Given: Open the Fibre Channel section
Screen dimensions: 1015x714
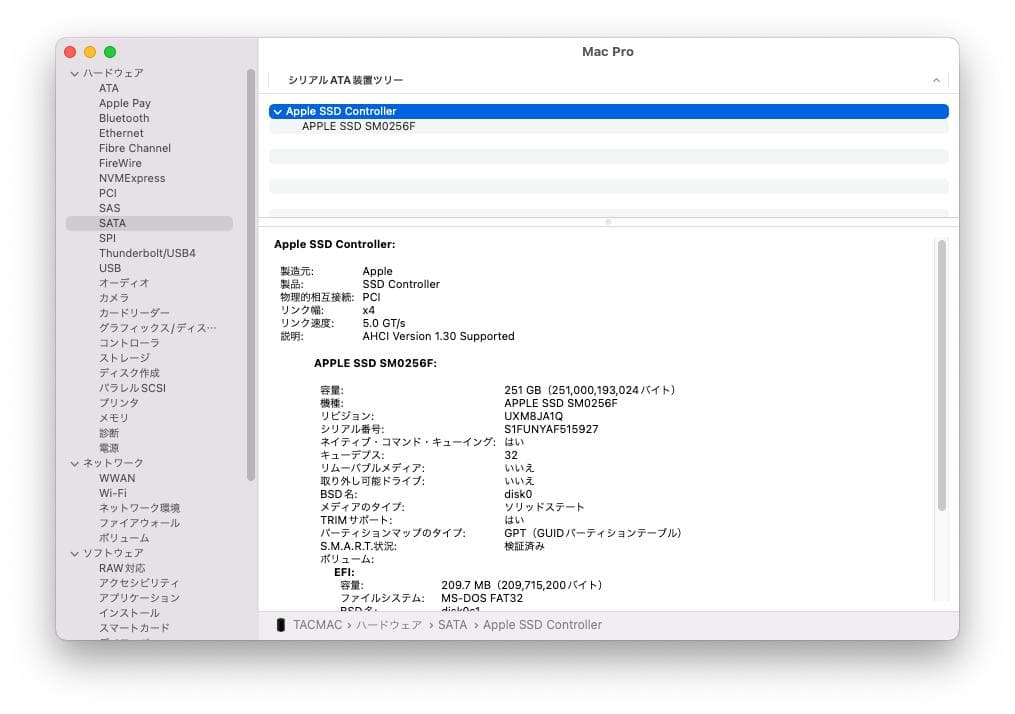Looking at the screenshot, I should [x=134, y=147].
